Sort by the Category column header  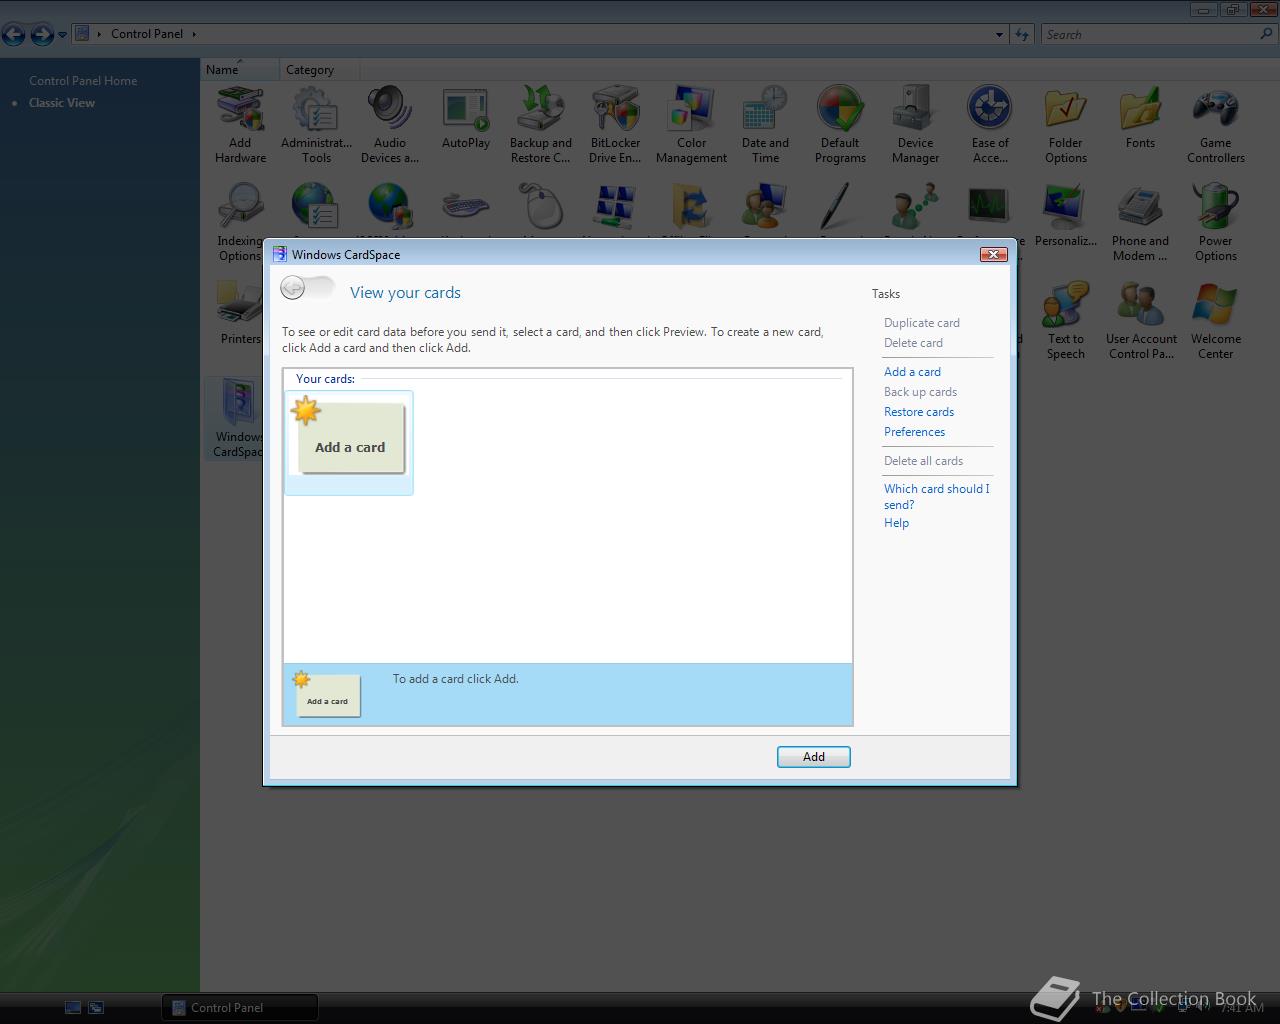click(x=319, y=70)
